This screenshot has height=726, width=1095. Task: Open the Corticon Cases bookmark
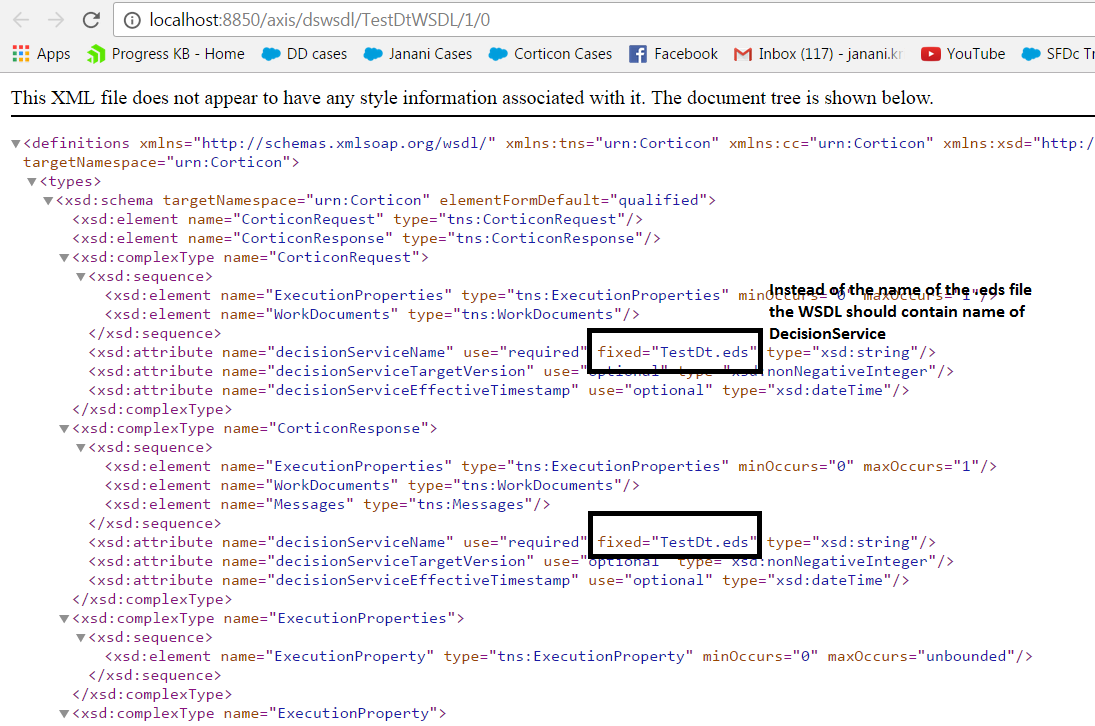pos(550,54)
